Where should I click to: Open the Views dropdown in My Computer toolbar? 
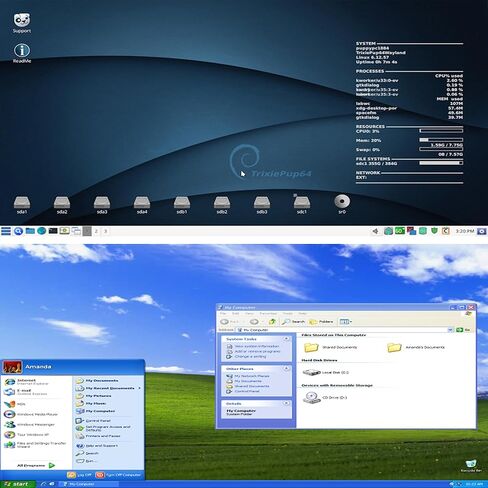(x=345, y=322)
